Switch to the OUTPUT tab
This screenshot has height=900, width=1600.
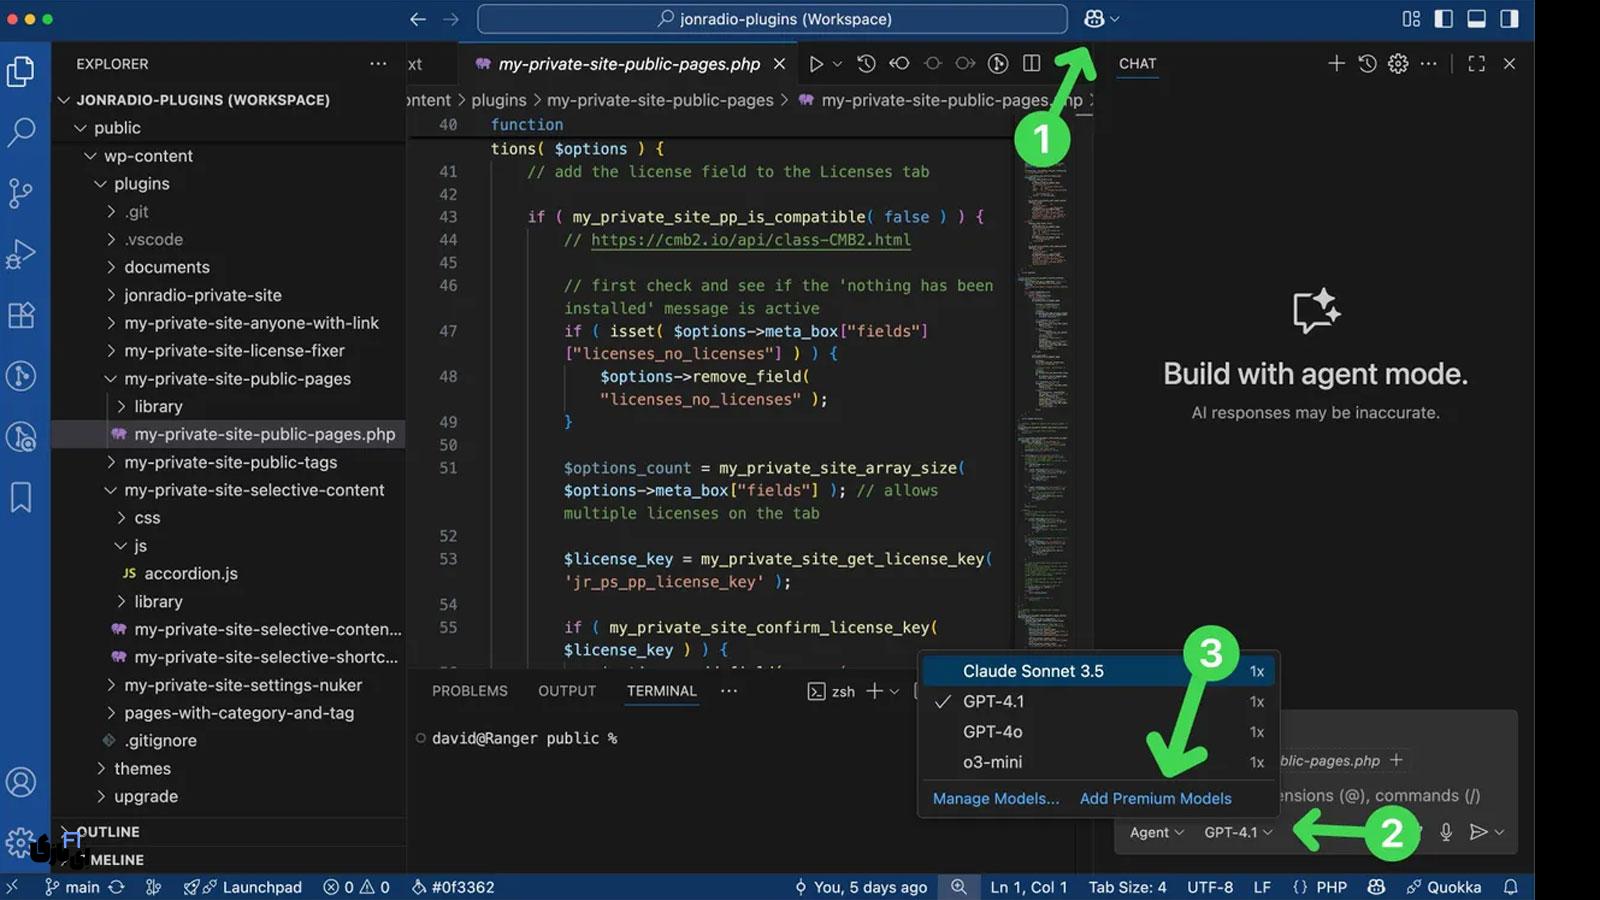point(566,690)
